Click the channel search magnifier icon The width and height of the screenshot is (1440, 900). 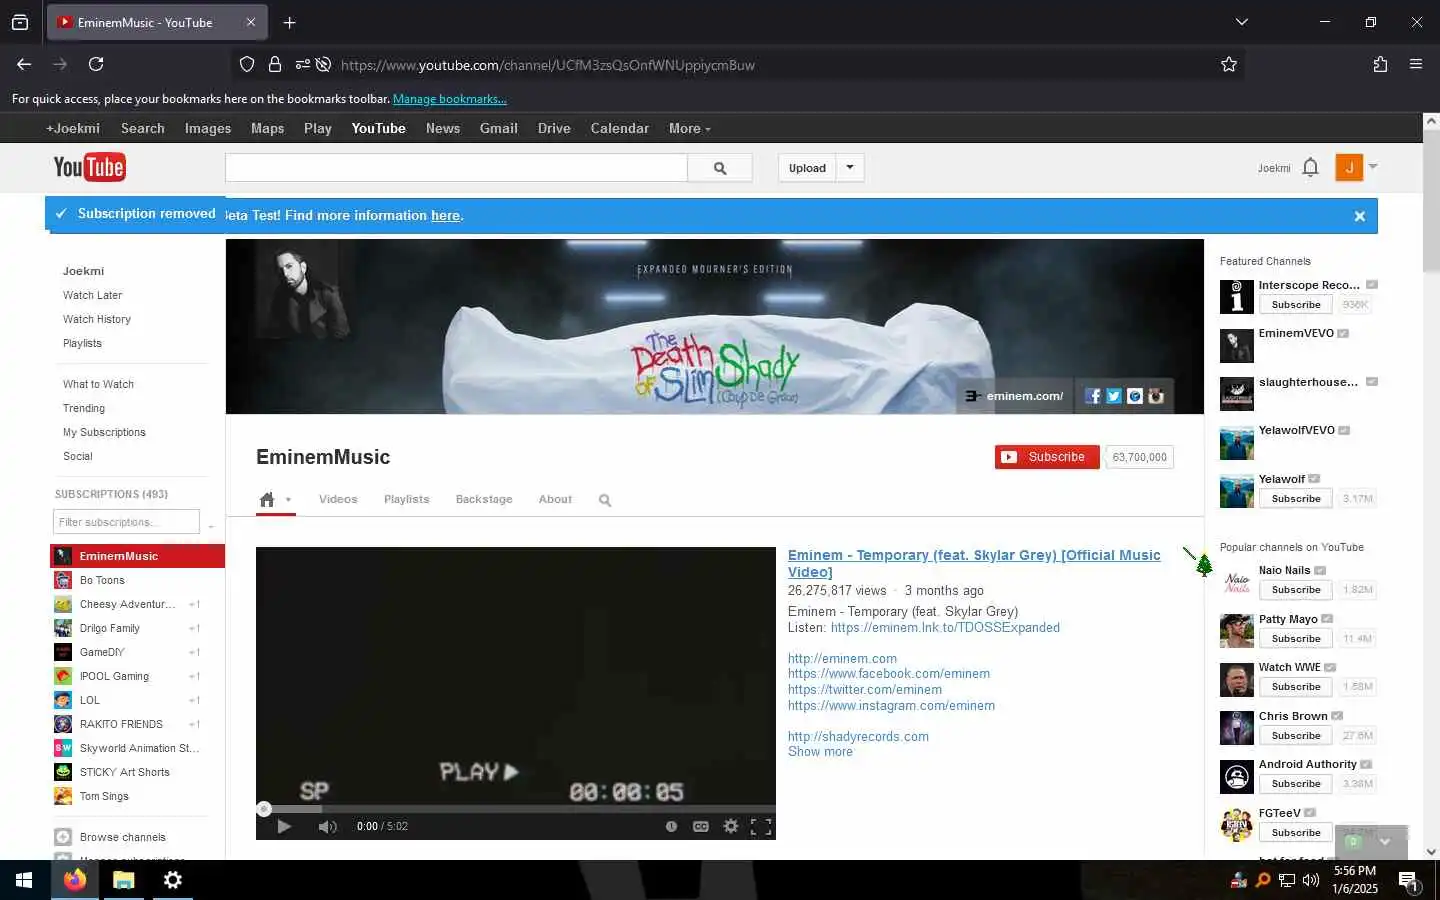tap(605, 500)
